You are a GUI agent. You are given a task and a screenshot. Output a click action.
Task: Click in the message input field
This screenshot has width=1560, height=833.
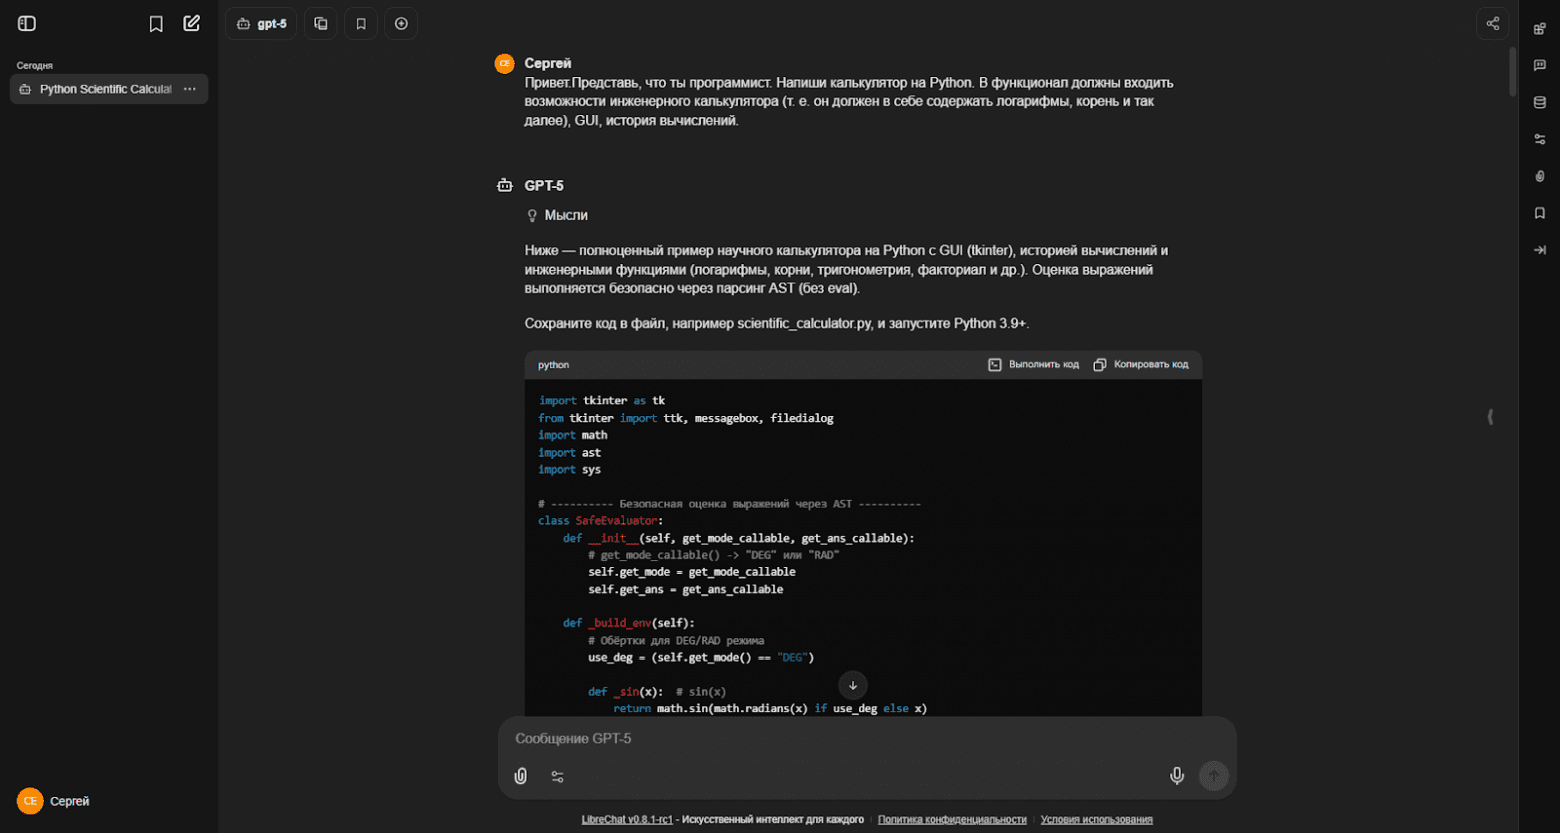(x=800, y=738)
